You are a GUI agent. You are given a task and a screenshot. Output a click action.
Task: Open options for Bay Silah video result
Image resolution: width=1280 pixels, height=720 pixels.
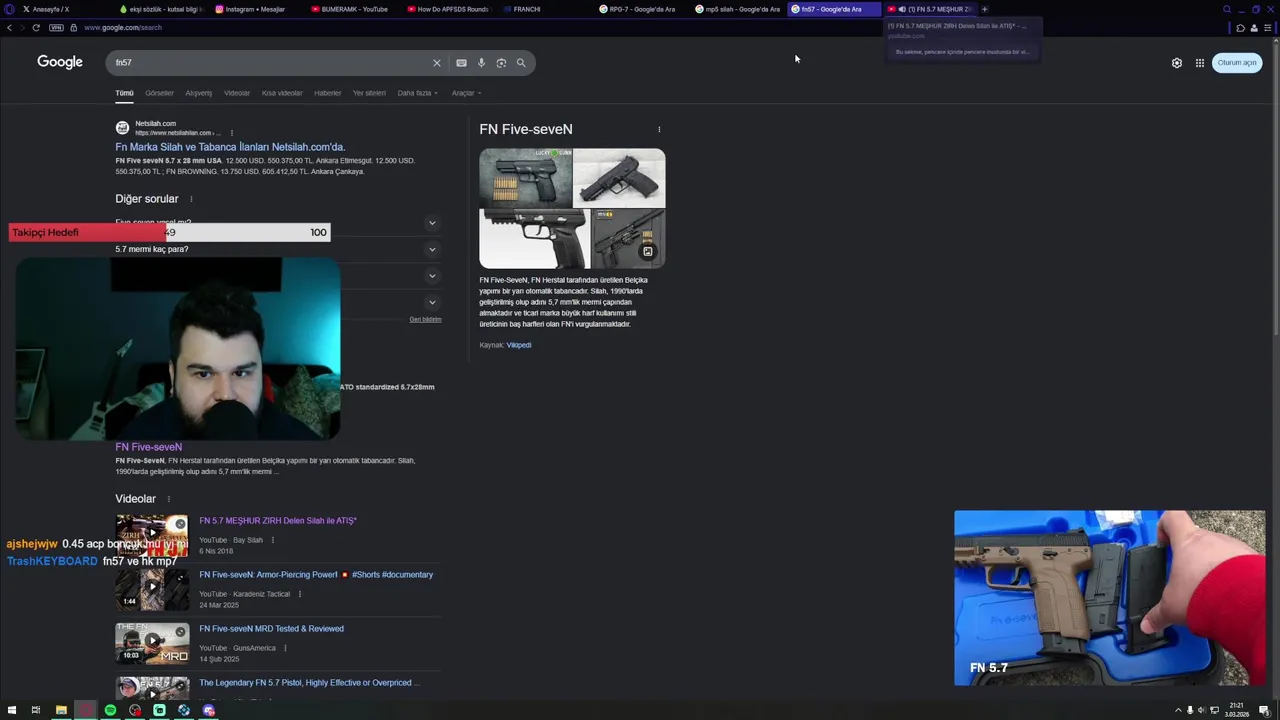coord(272,540)
